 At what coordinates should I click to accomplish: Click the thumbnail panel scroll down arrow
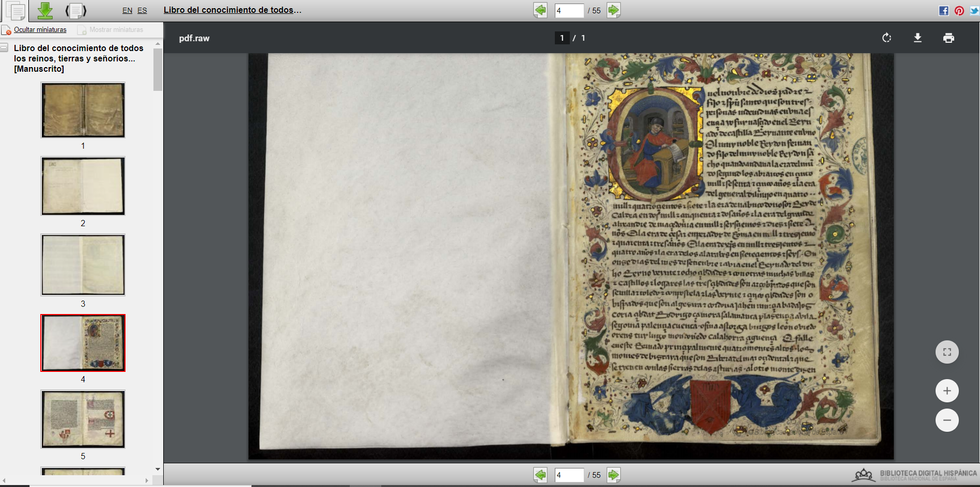[x=158, y=469]
